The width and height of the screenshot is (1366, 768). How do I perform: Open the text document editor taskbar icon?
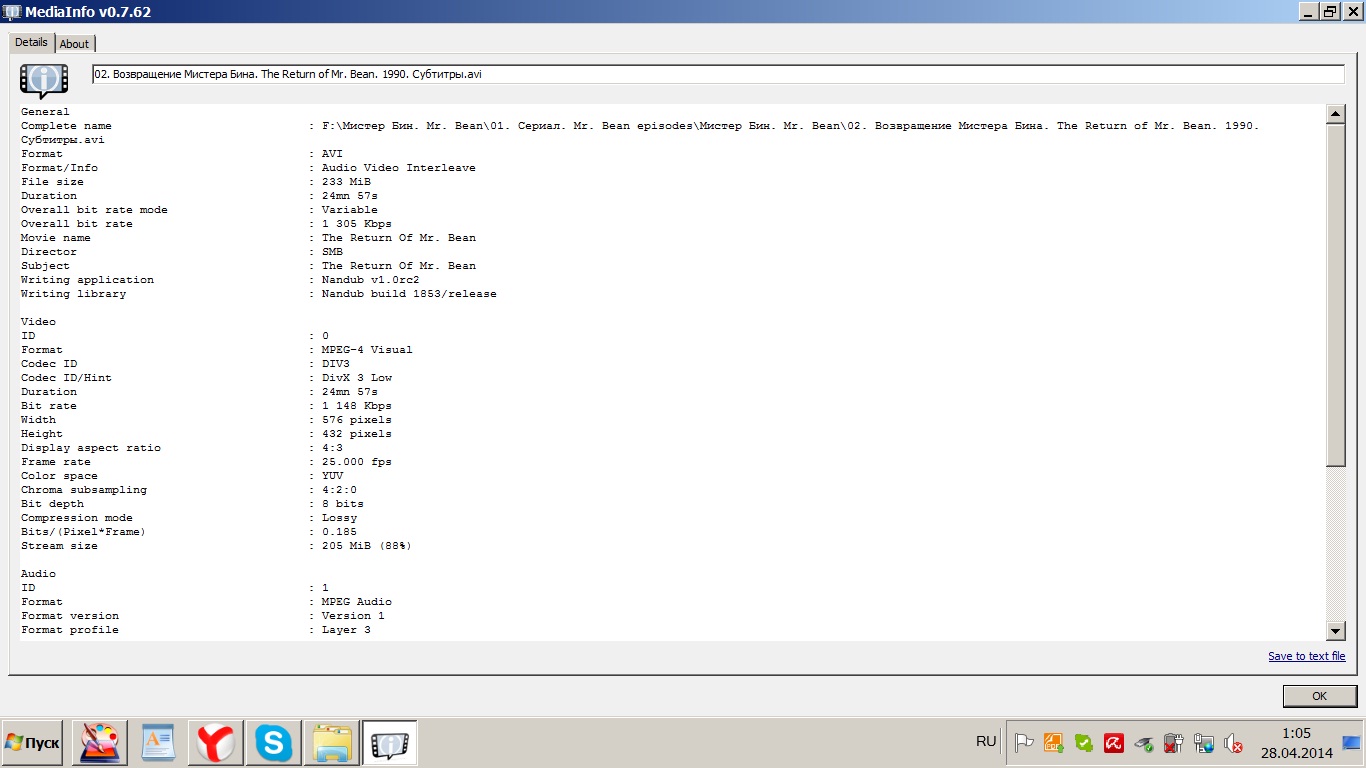(157, 743)
